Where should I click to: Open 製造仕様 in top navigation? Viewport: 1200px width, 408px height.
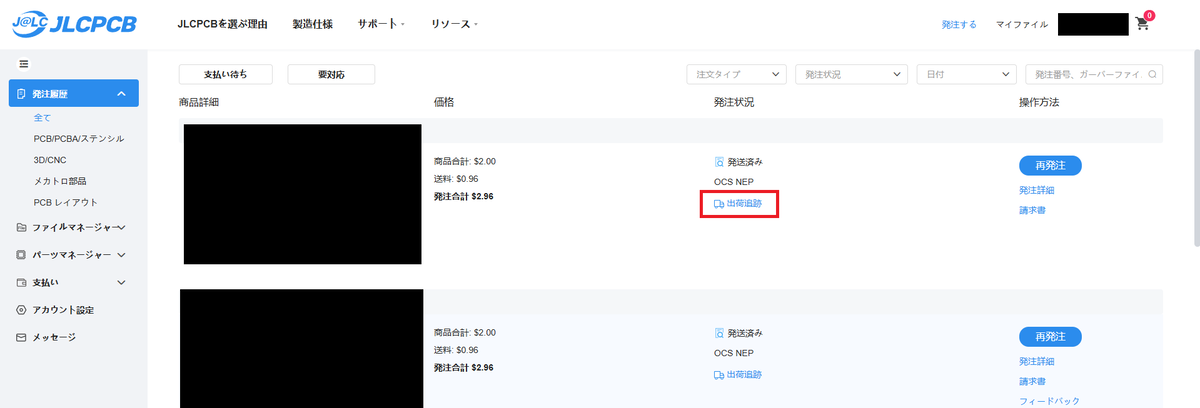click(313, 24)
